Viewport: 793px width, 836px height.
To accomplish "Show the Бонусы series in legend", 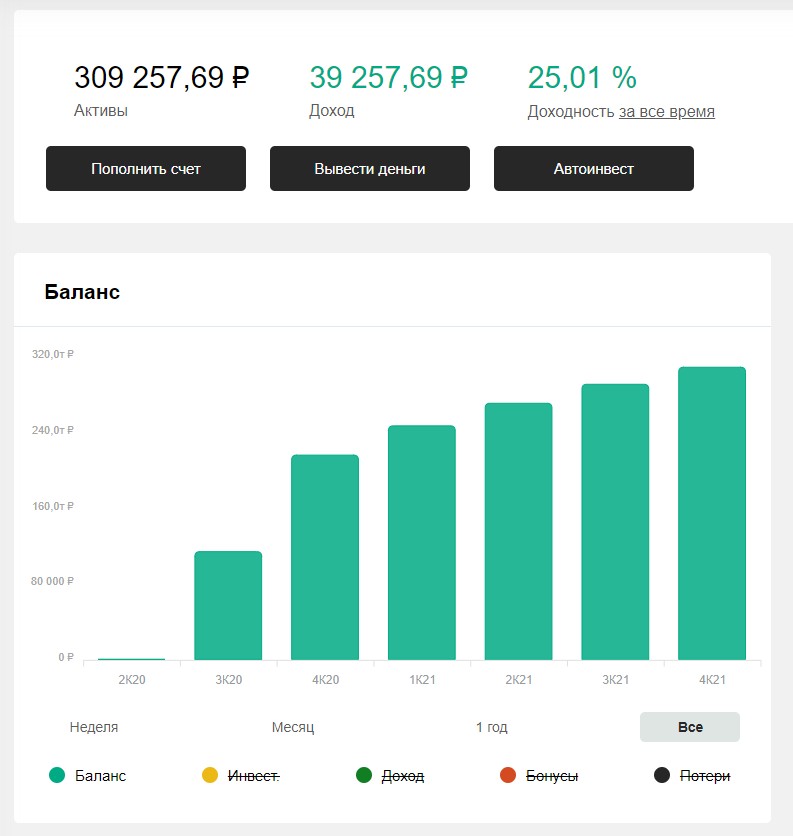I will pos(552,775).
